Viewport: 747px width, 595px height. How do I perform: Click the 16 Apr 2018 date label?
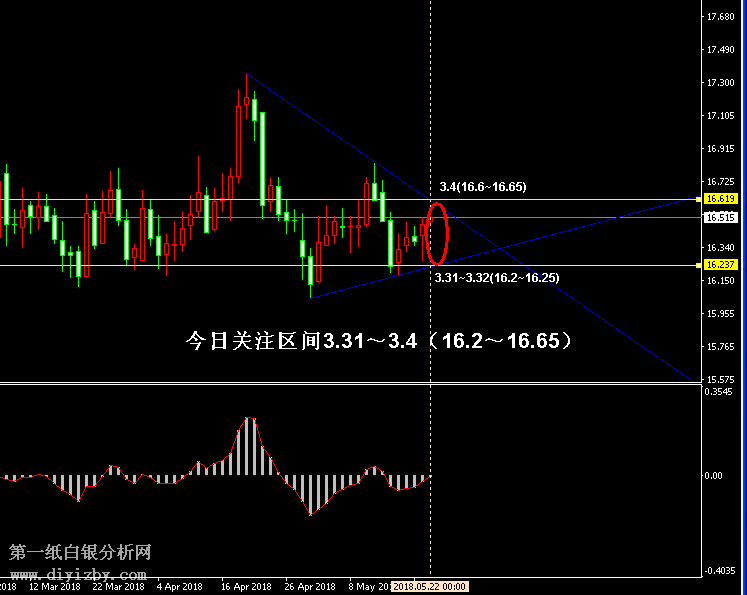coord(247,587)
